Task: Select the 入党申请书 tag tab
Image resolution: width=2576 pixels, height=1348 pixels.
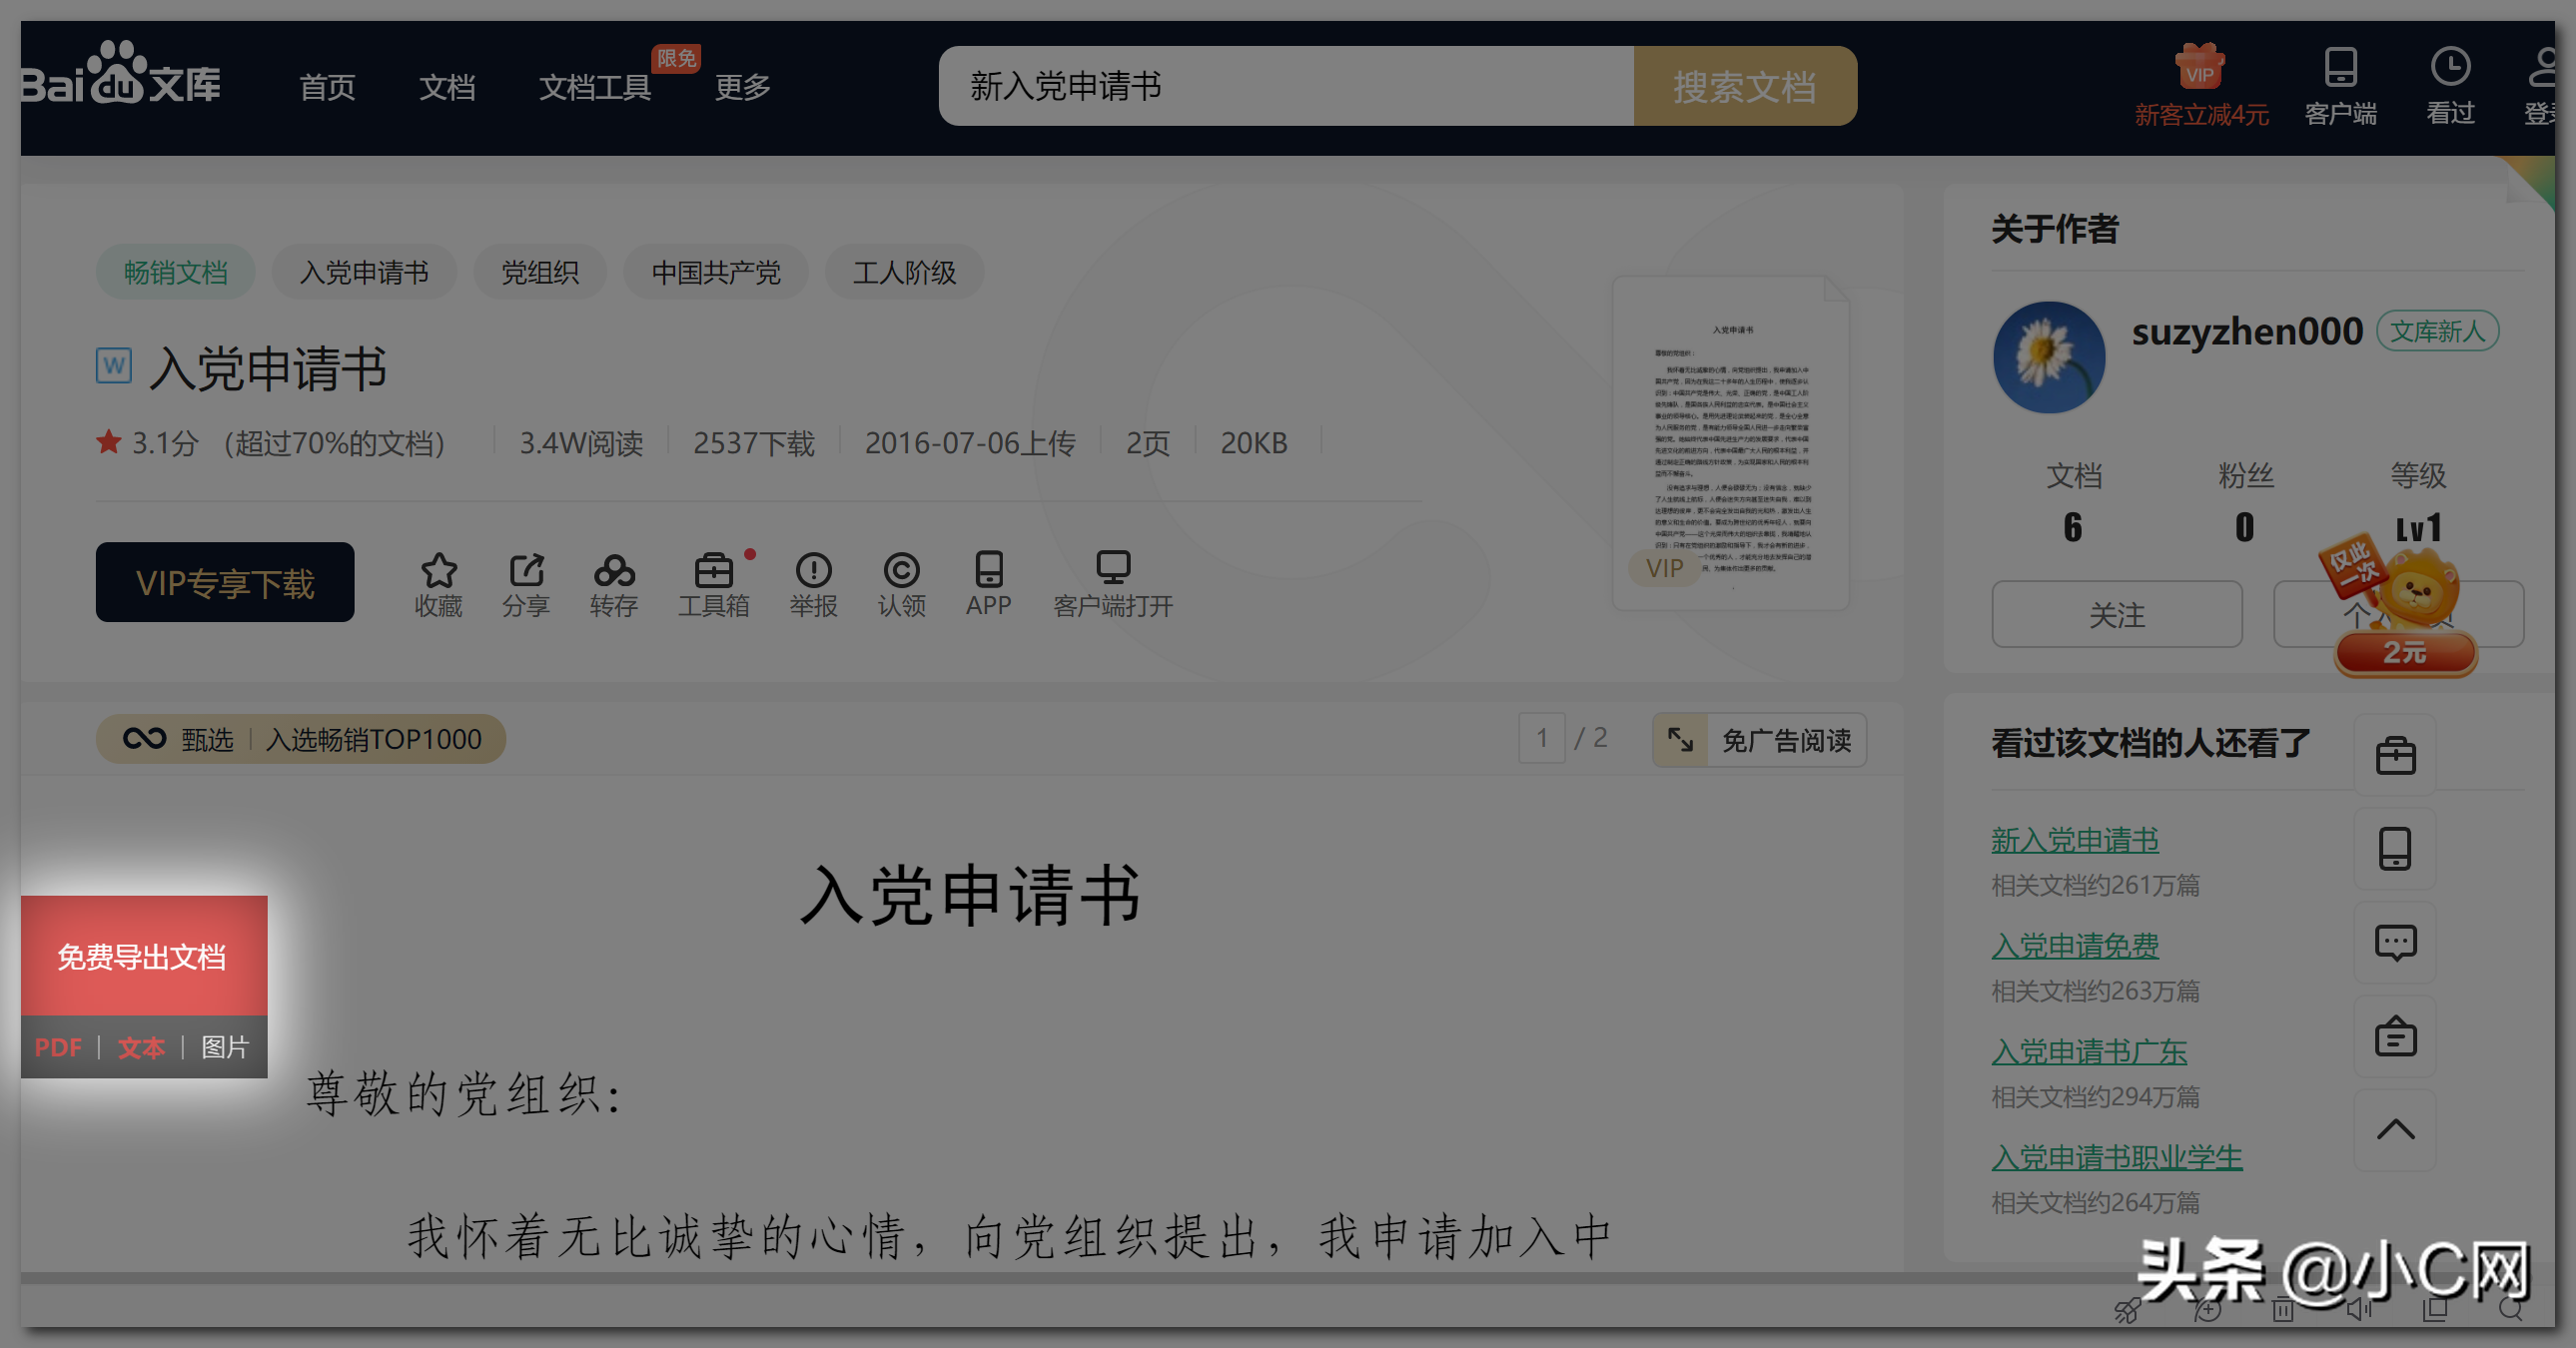Action: click(364, 272)
